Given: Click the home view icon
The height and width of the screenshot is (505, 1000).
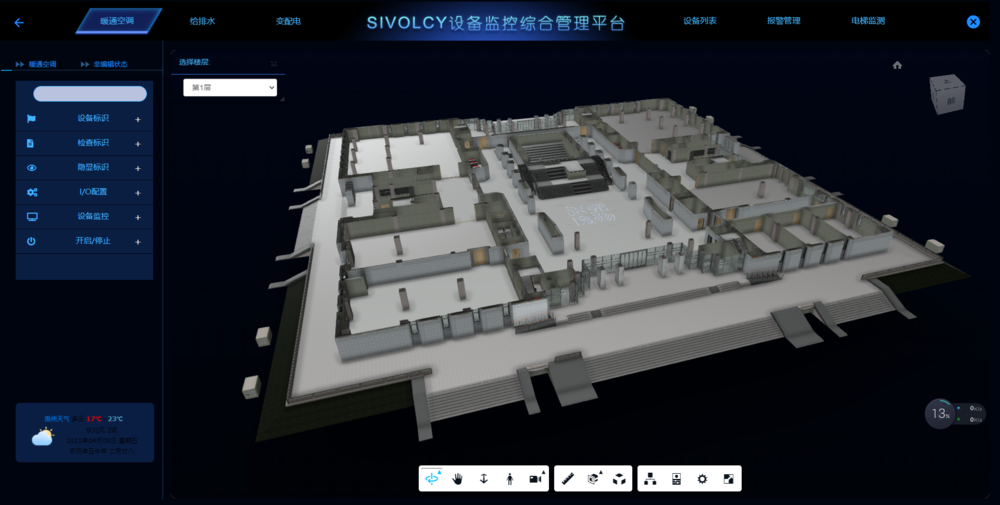Looking at the screenshot, I should click(897, 65).
